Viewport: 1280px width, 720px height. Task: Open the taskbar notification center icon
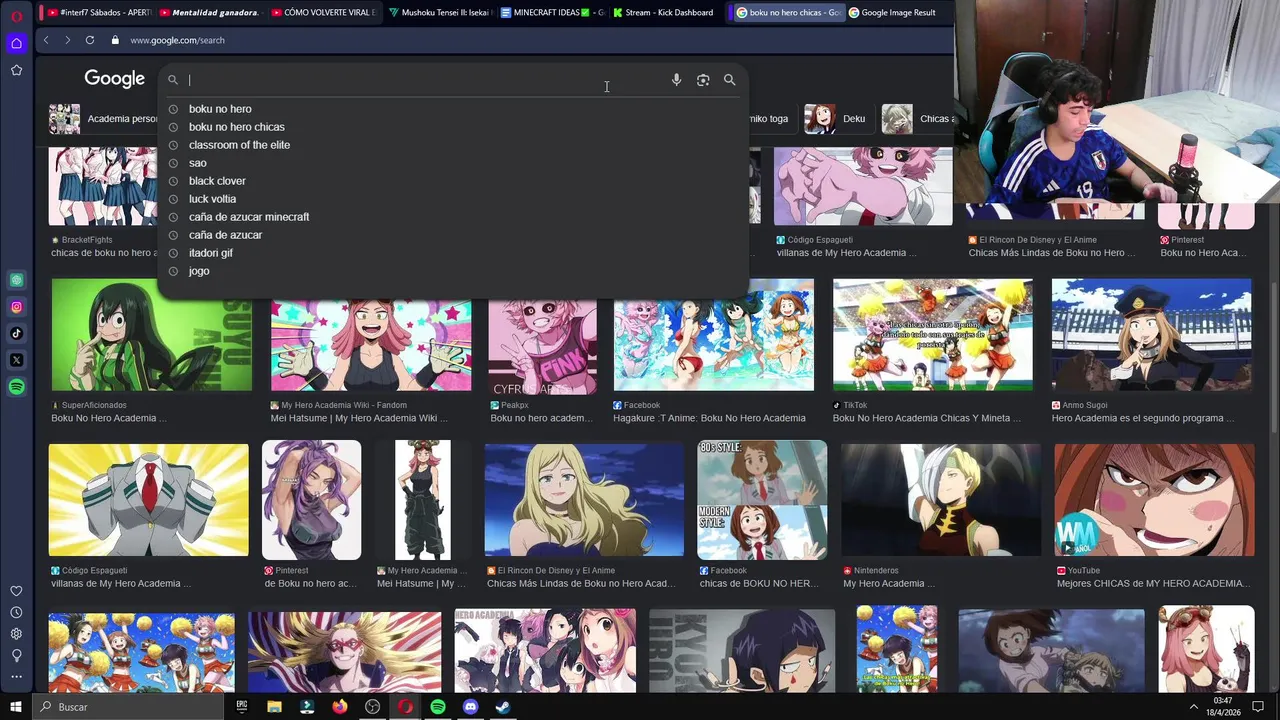(1258, 707)
